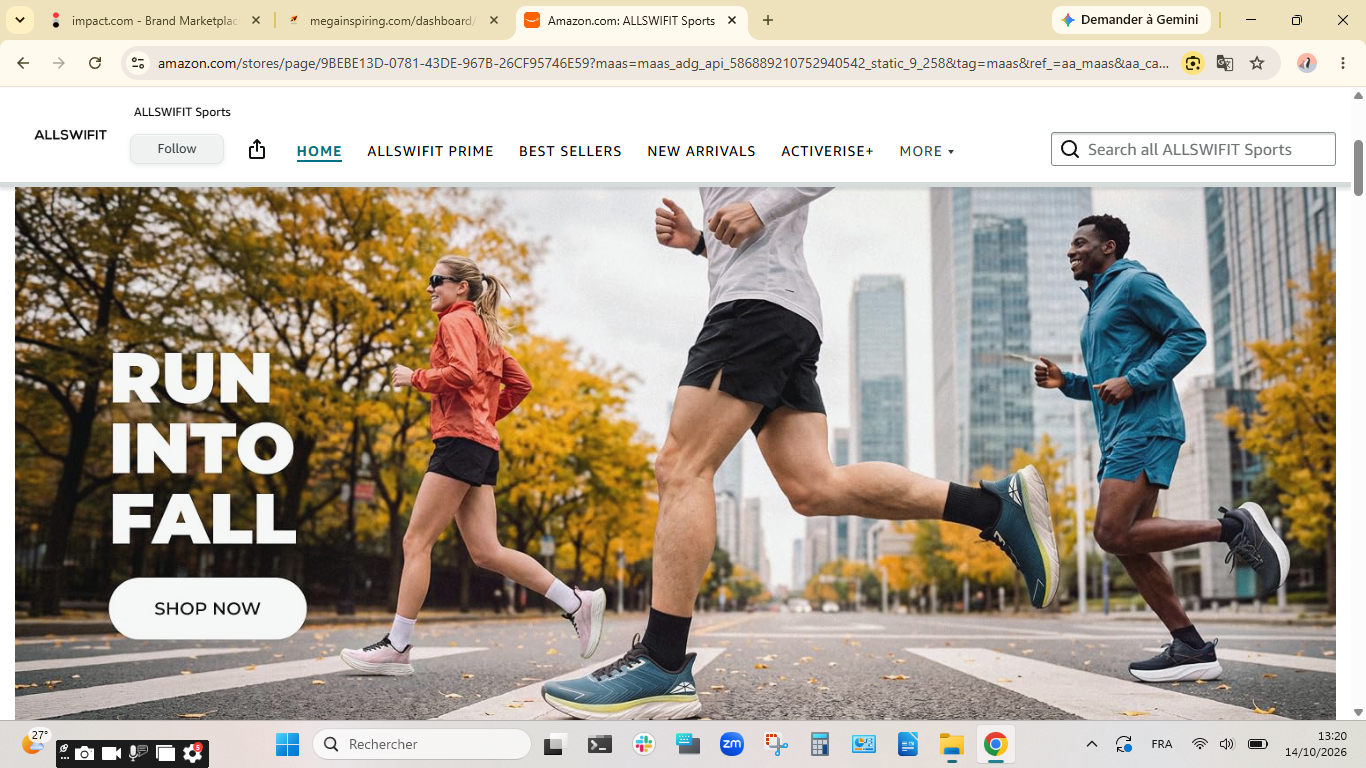The height and width of the screenshot is (768, 1366).
Task: Open File Explorer from the taskbar
Action: [951, 744]
